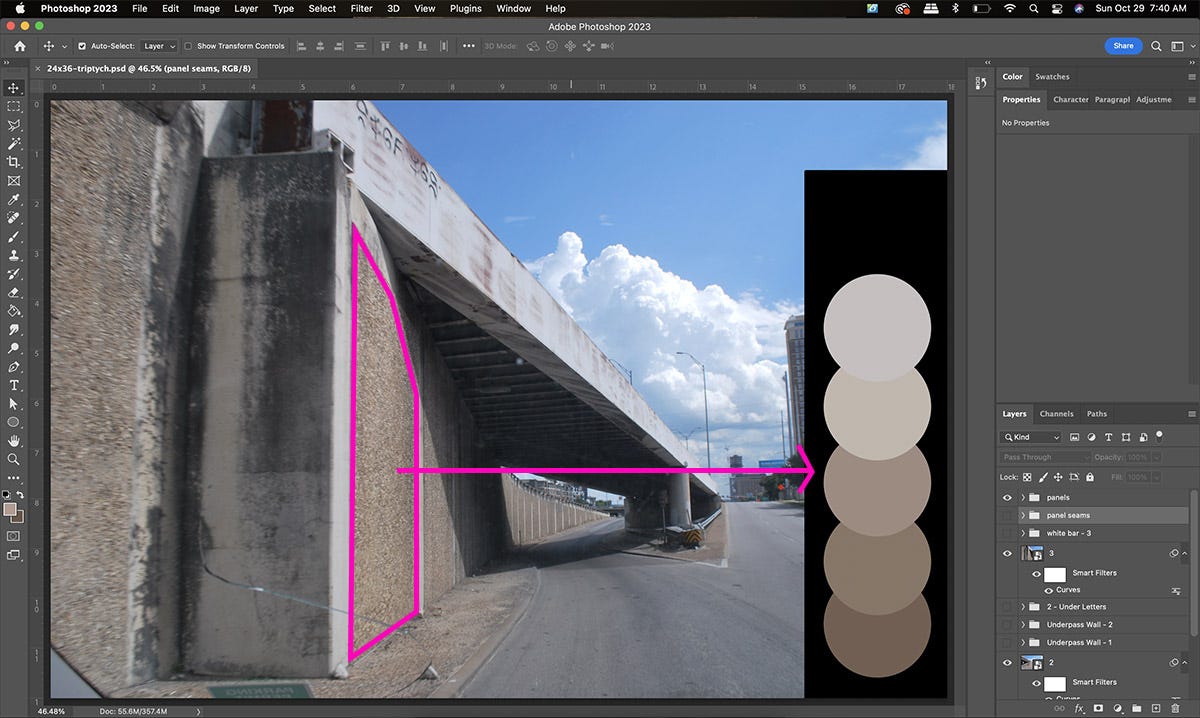The image size is (1200, 718).
Task: Hide the panels group layer
Action: 1007,497
